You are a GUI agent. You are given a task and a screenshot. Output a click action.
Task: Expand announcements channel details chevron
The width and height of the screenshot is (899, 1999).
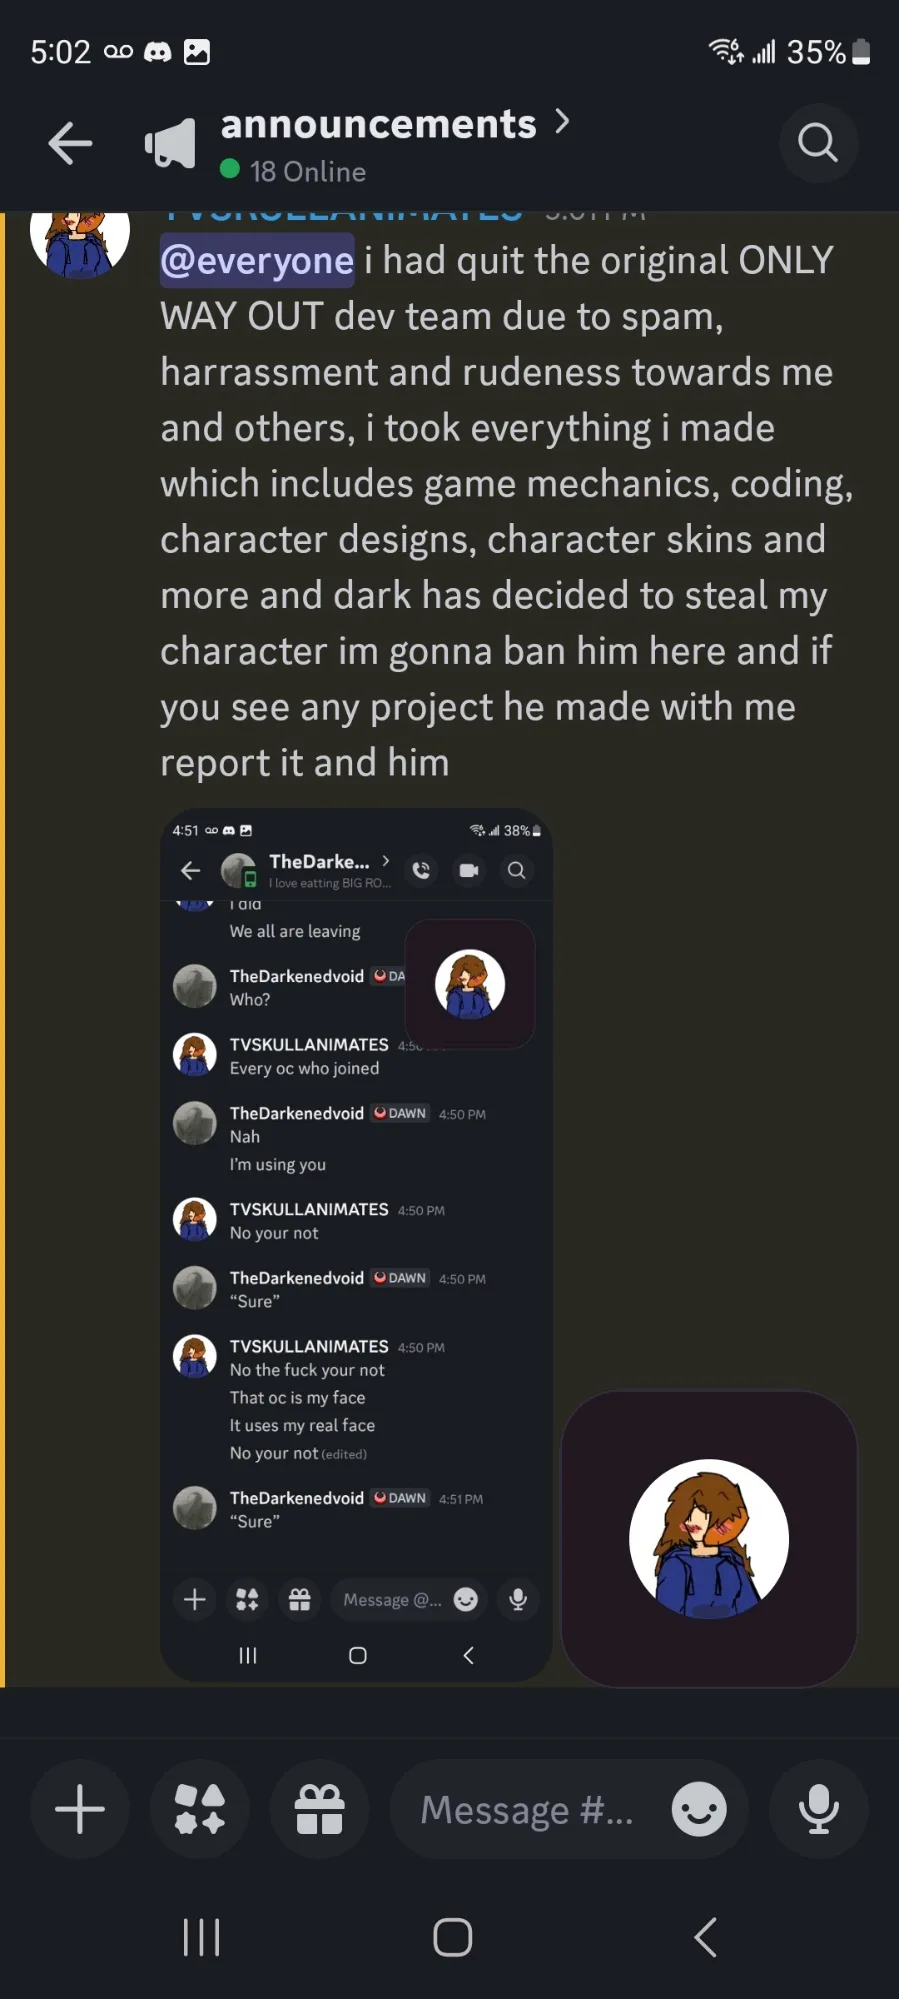tap(562, 122)
